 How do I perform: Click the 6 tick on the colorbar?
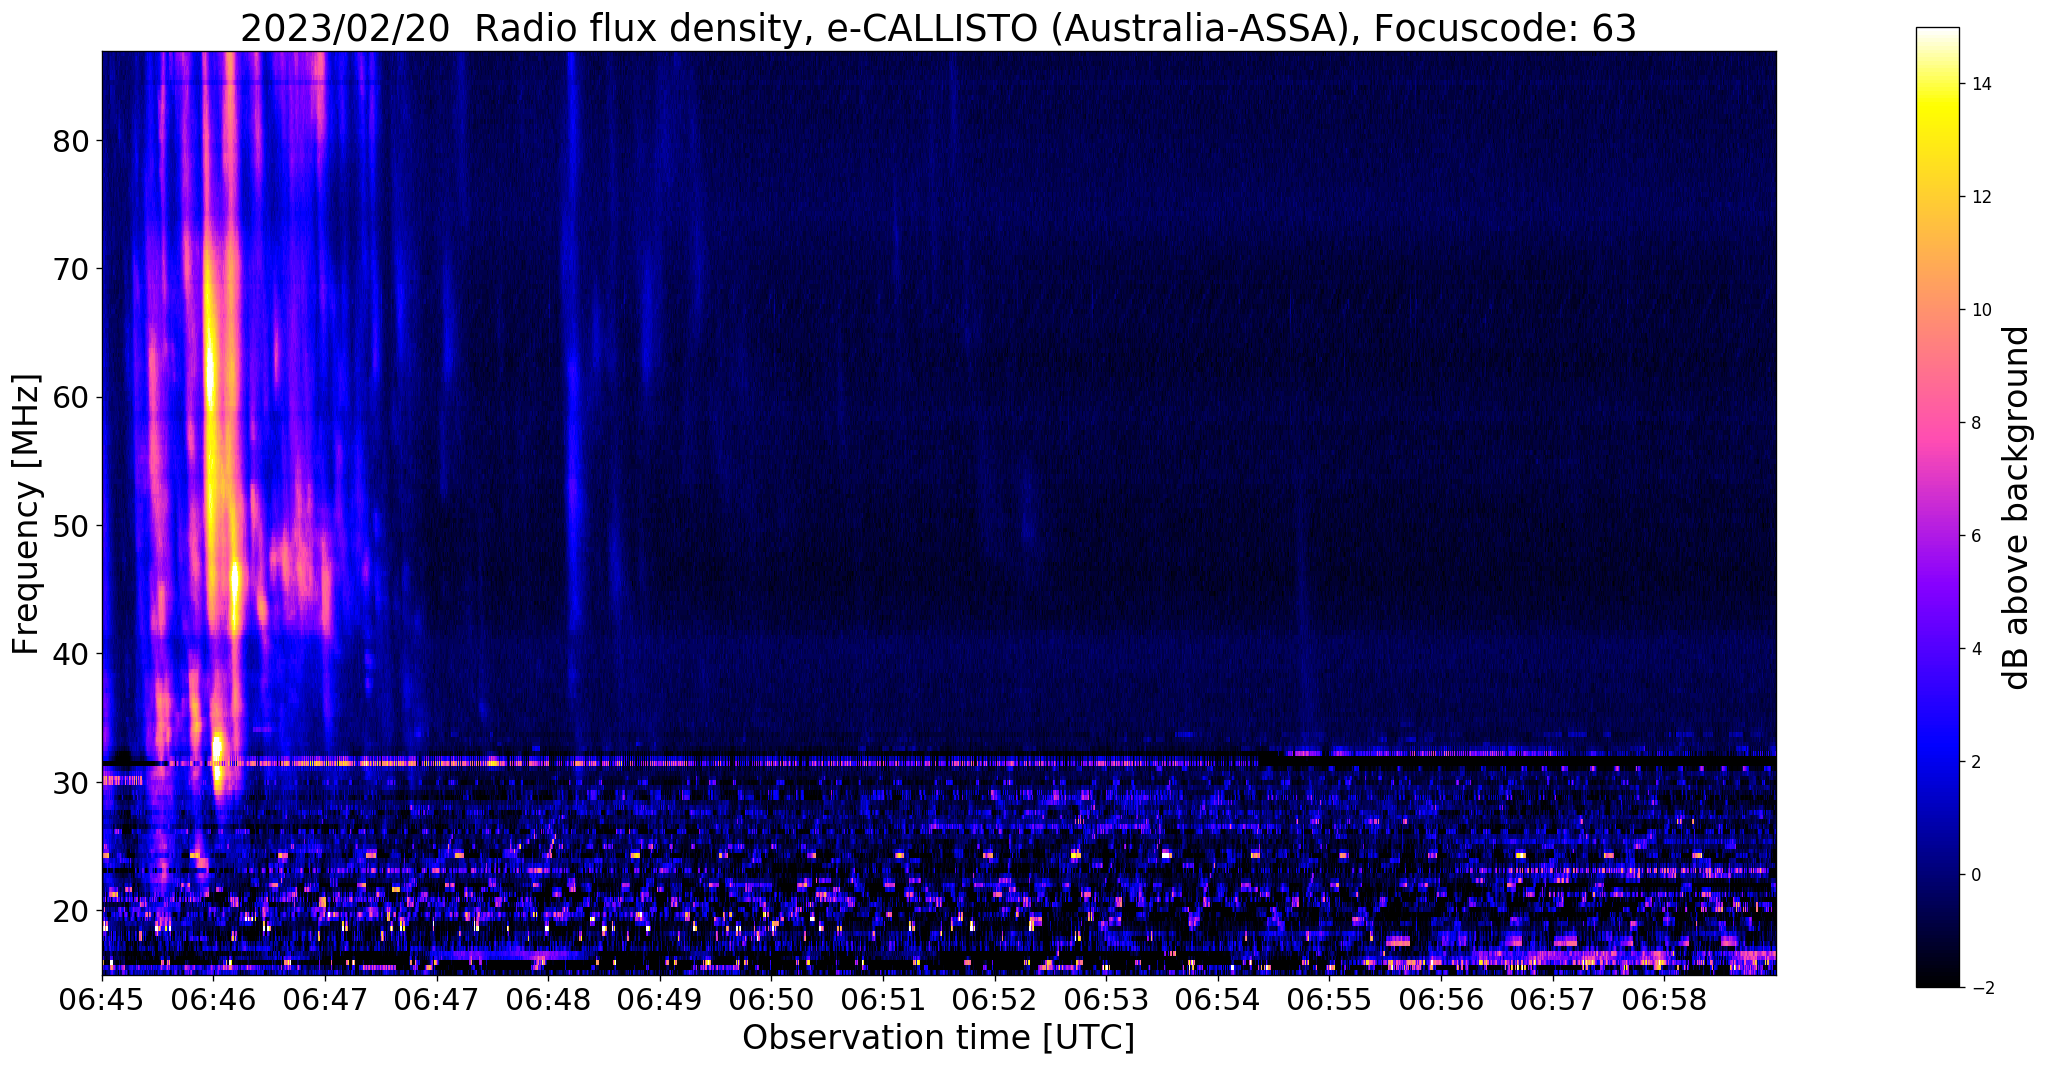[1975, 536]
